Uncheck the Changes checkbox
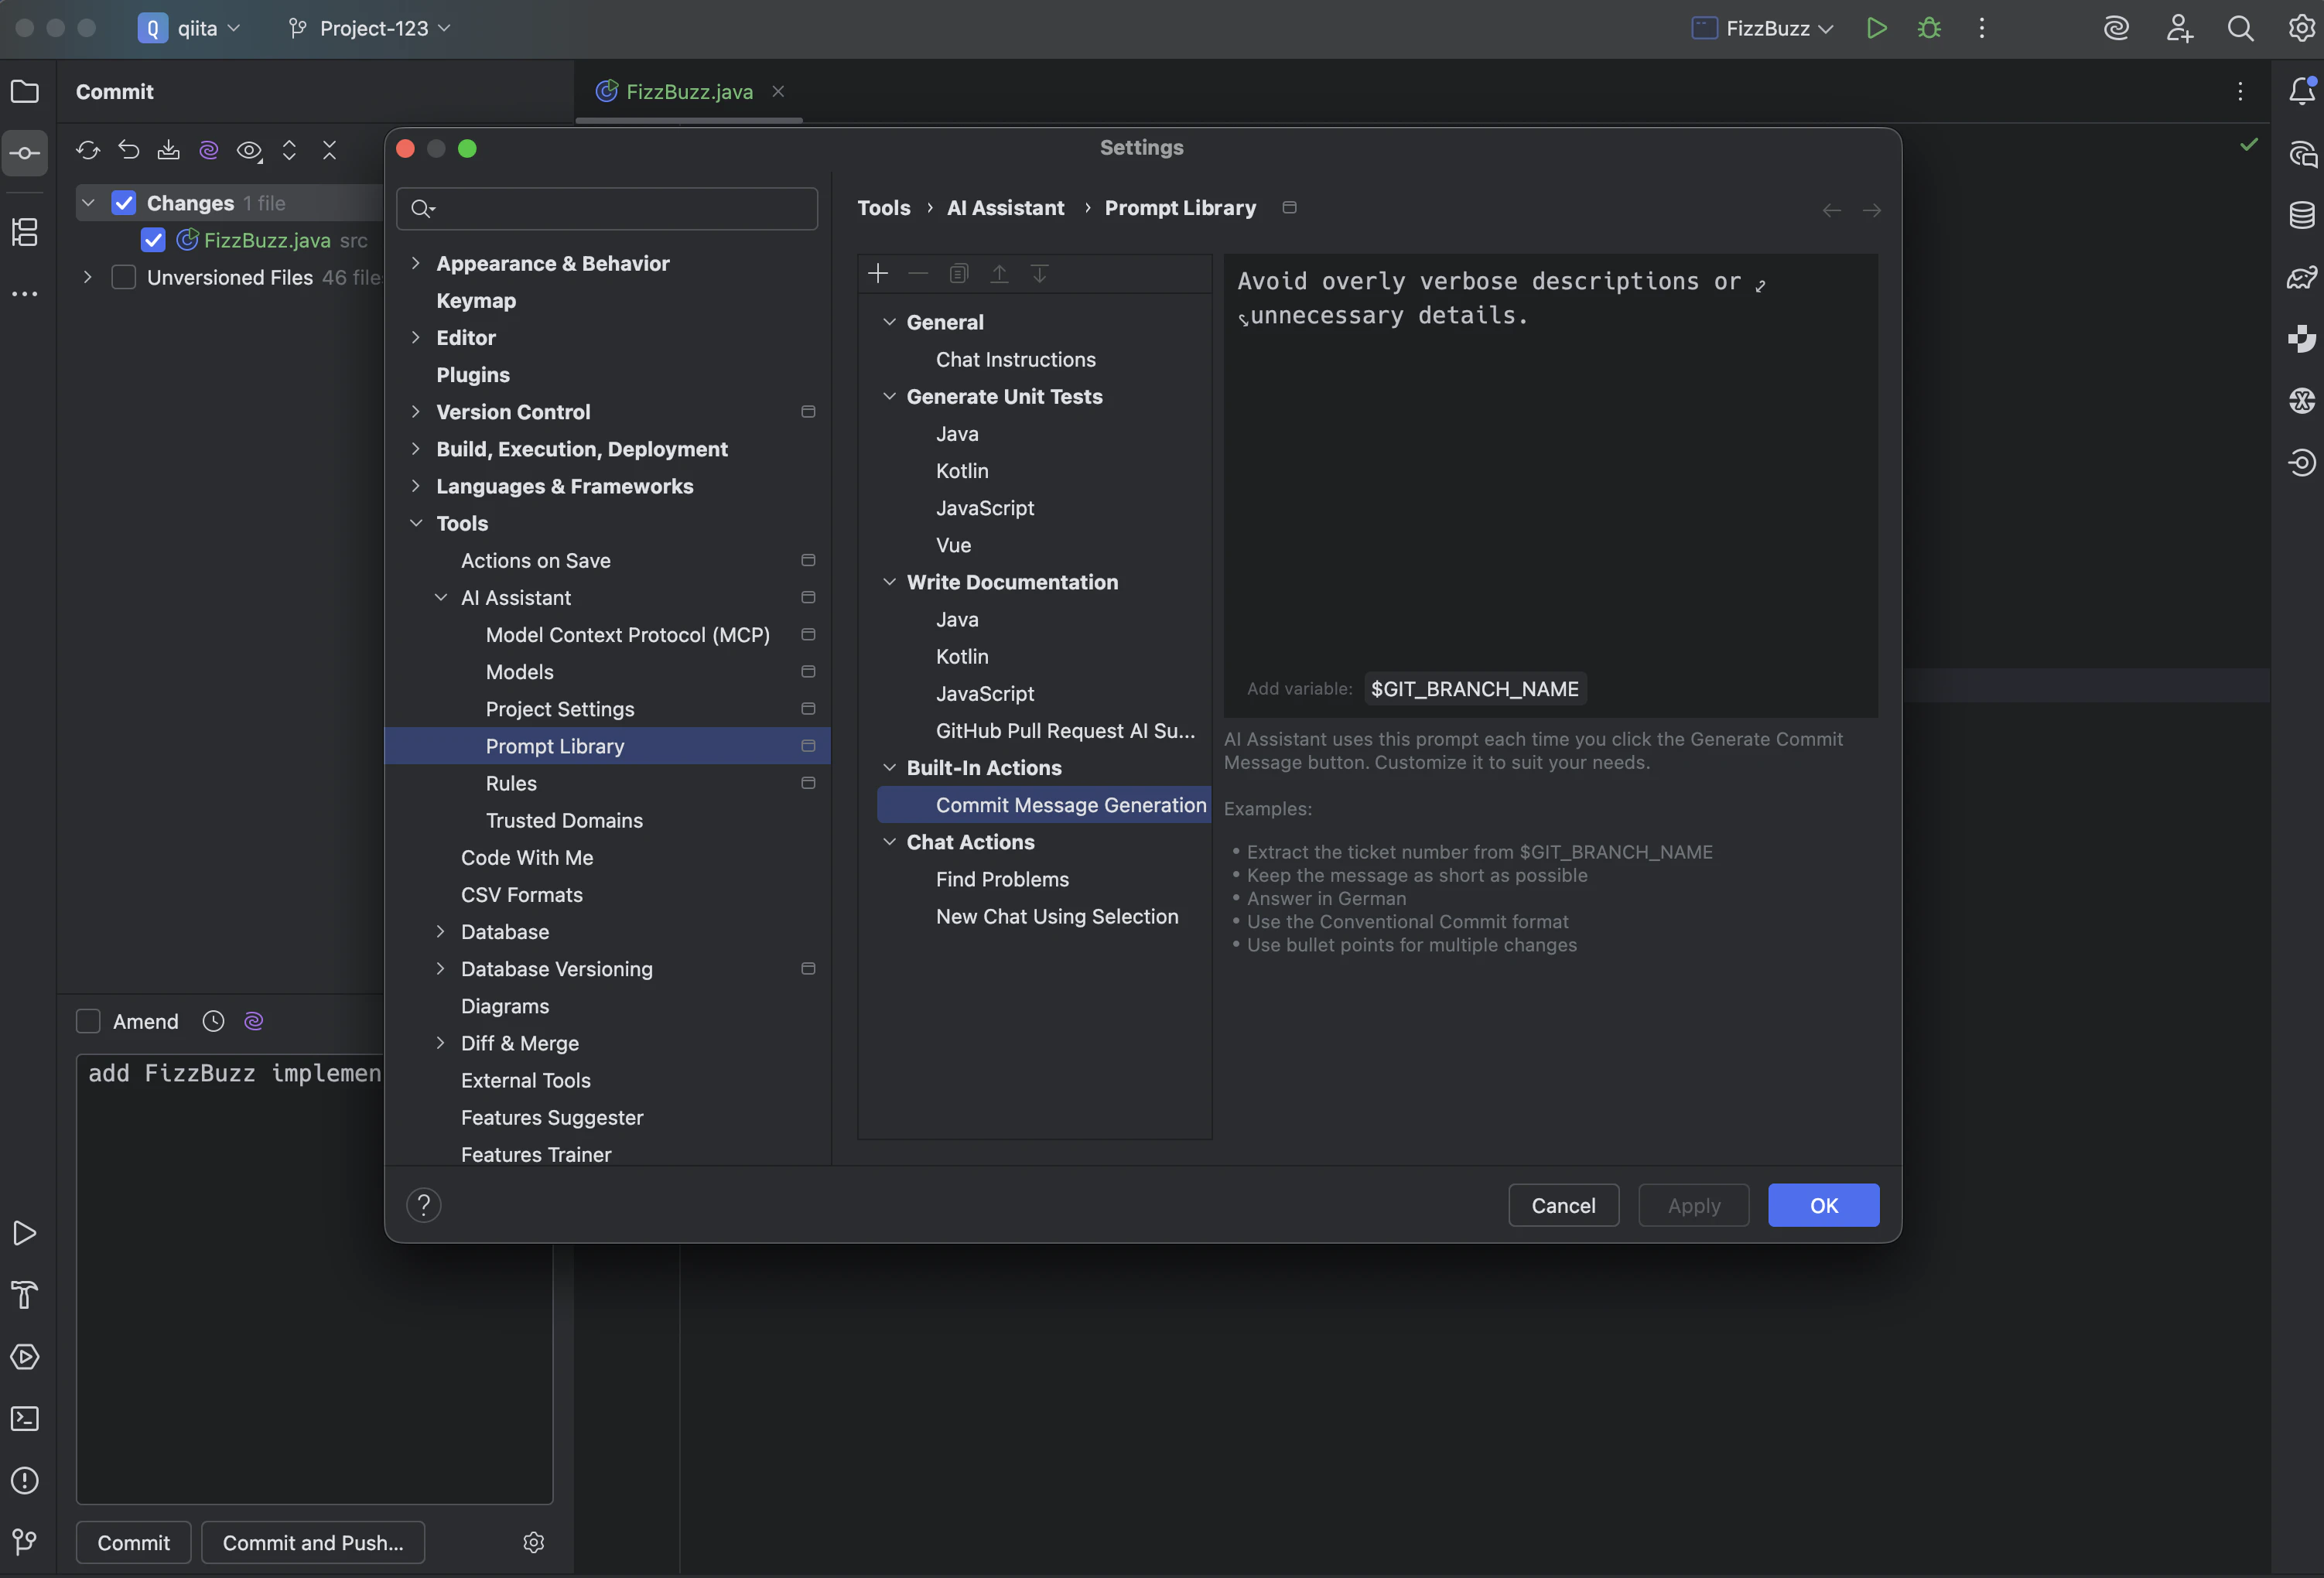2324x1578 pixels. [x=123, y=203]
